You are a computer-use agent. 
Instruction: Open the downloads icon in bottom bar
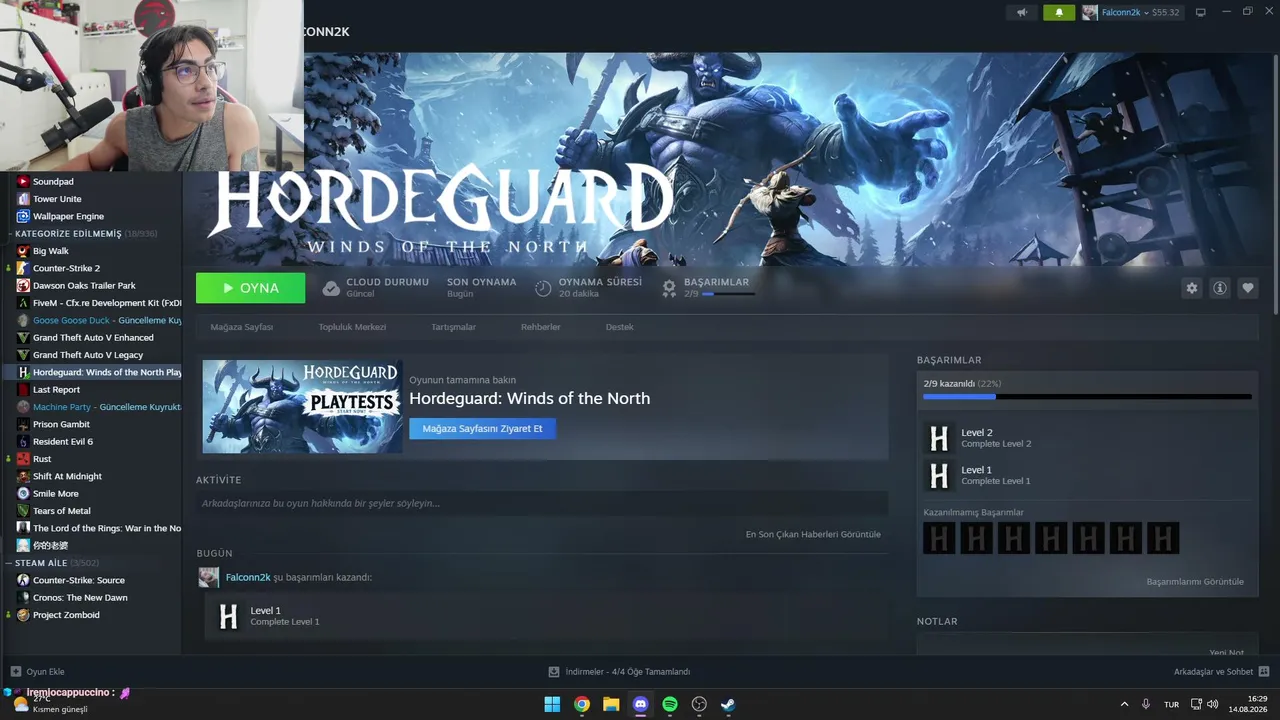554,672
